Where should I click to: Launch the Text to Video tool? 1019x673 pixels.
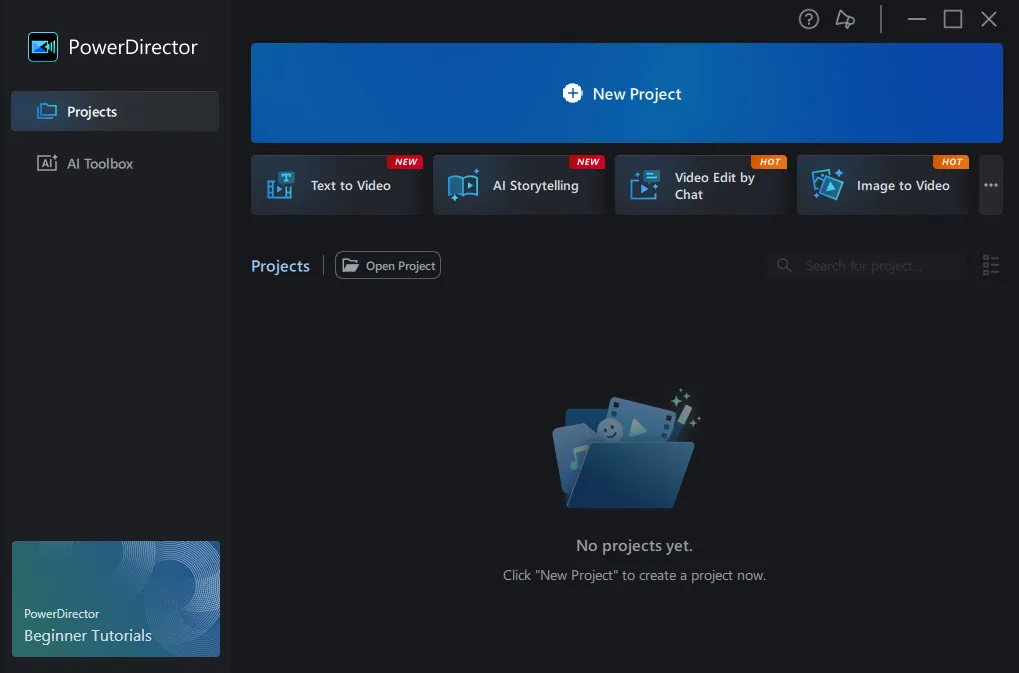(x=337, y=185)
